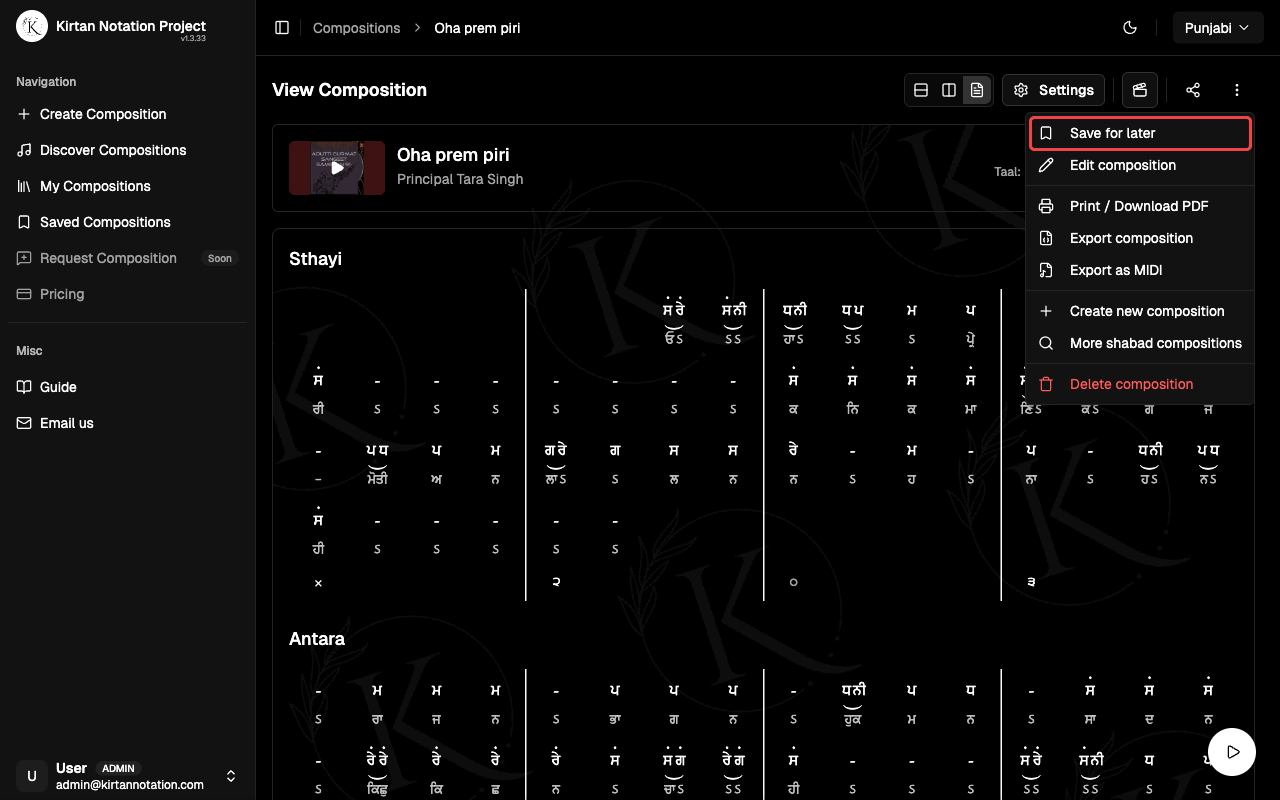Image resolution: width=1280 pixels, height=800 pixels.
Task: Open the media clapperboard panel icon
Action: click(x=1139, y=89)
